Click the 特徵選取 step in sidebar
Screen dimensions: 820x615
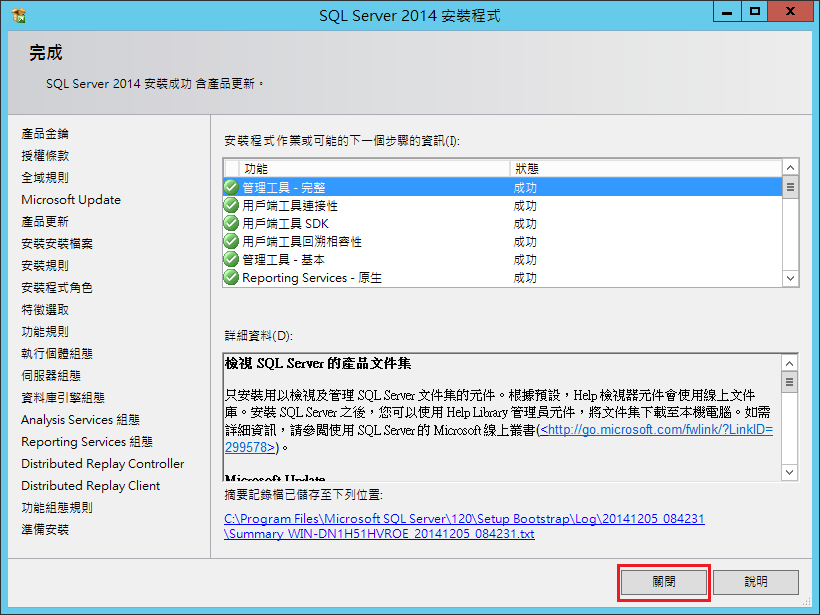point(45,310)
